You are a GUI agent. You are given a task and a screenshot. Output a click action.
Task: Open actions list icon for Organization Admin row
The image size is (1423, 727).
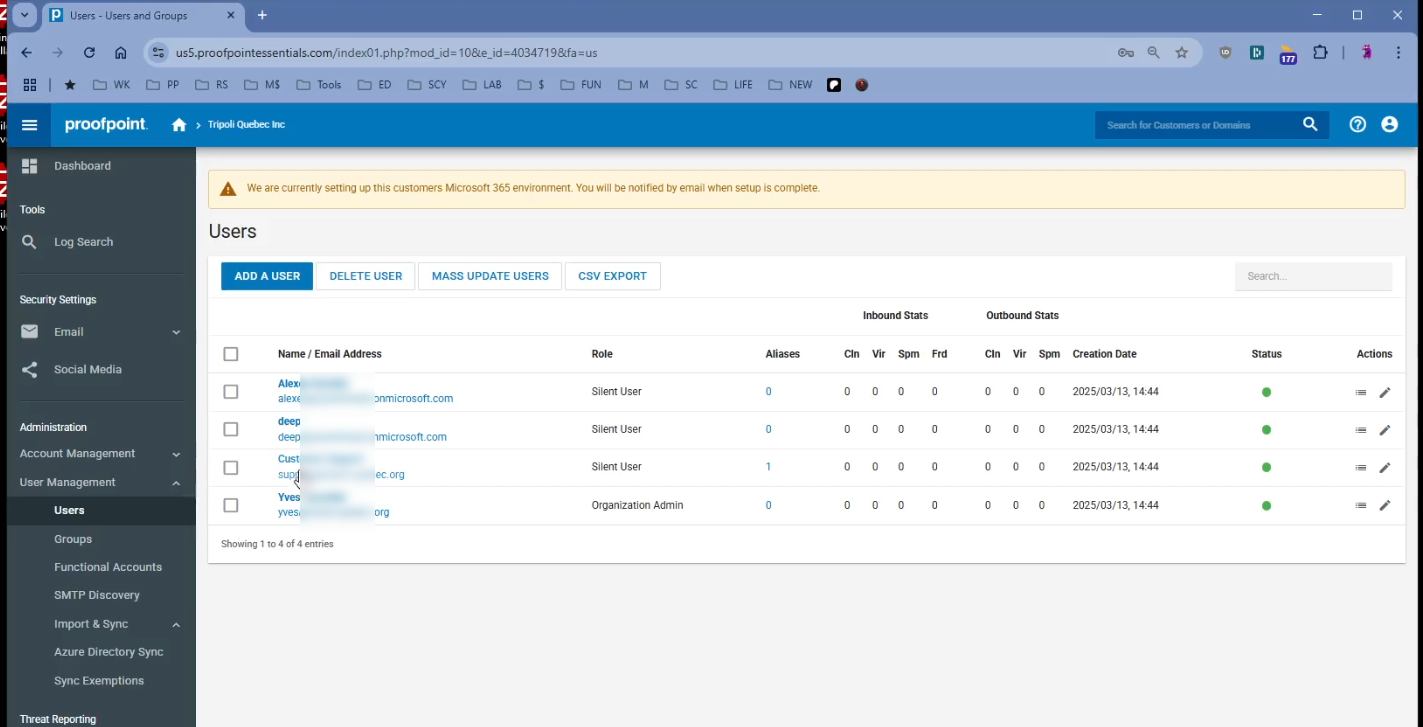tap(1361, 506)
